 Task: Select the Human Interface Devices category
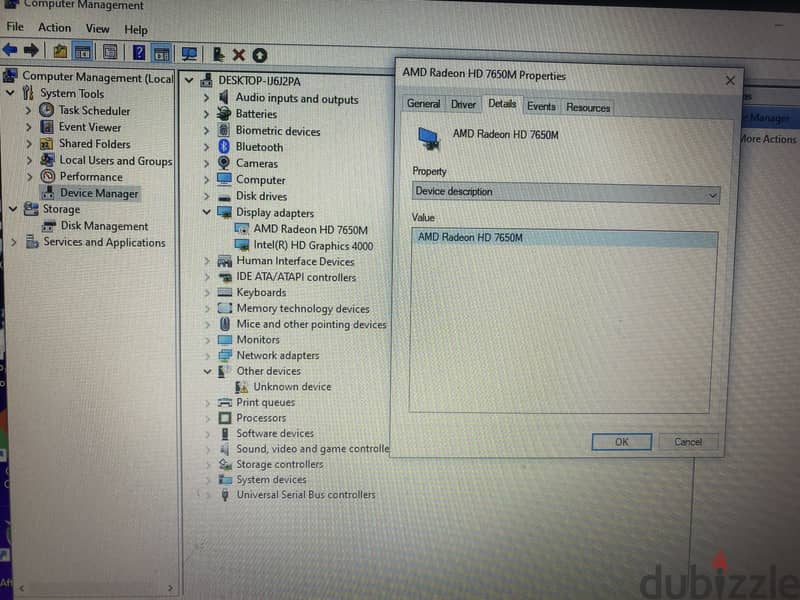pos(295,261)
